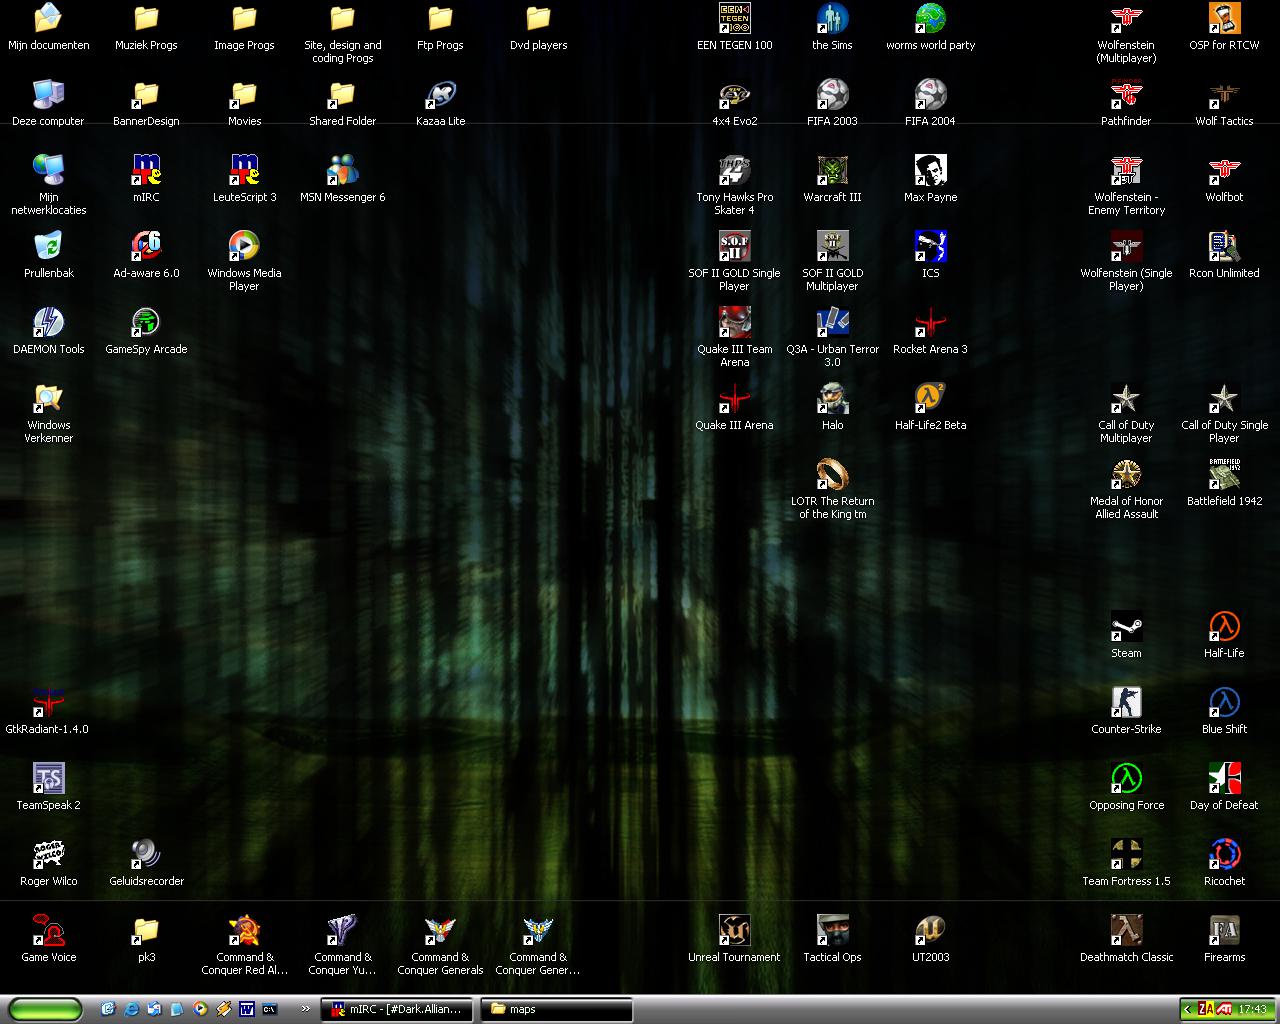Launch Steam from the desktop
Viewport: 1280px width, 1024px height.
(1126, 626)
